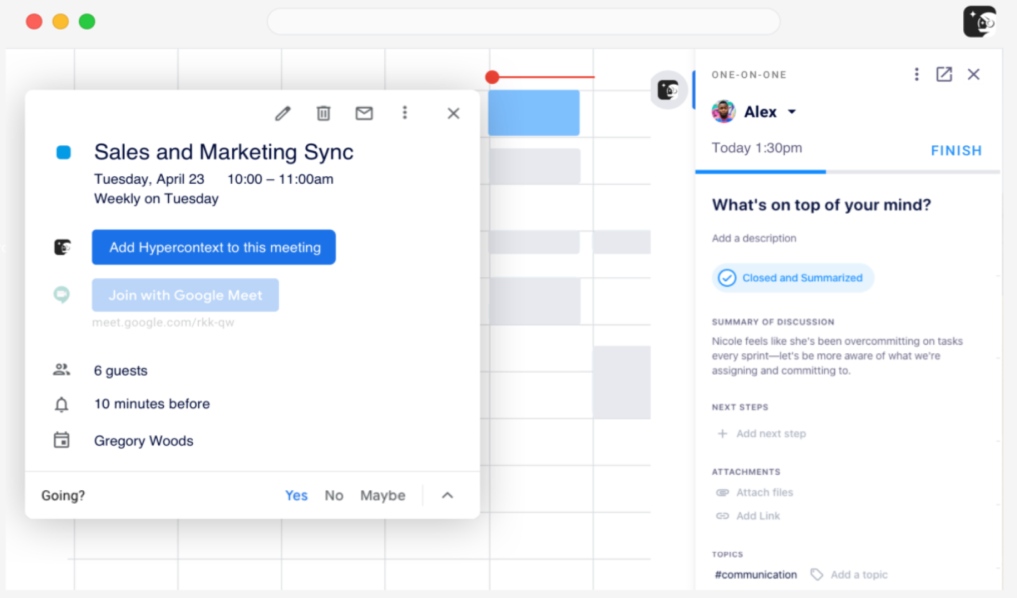This screenshot has height=598, width=1017.
Task: Click Weekly on Tuesday recurrence text
Action: pos(156,198)
